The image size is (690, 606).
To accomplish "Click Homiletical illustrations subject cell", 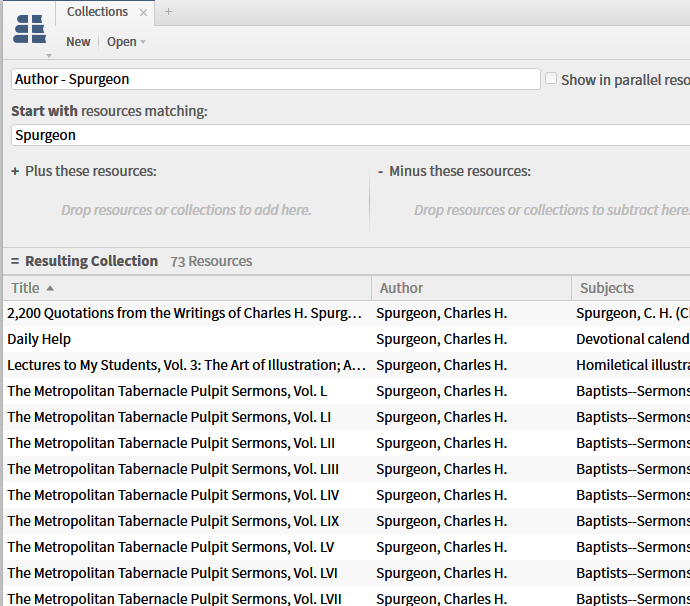I will coord(633,365).
